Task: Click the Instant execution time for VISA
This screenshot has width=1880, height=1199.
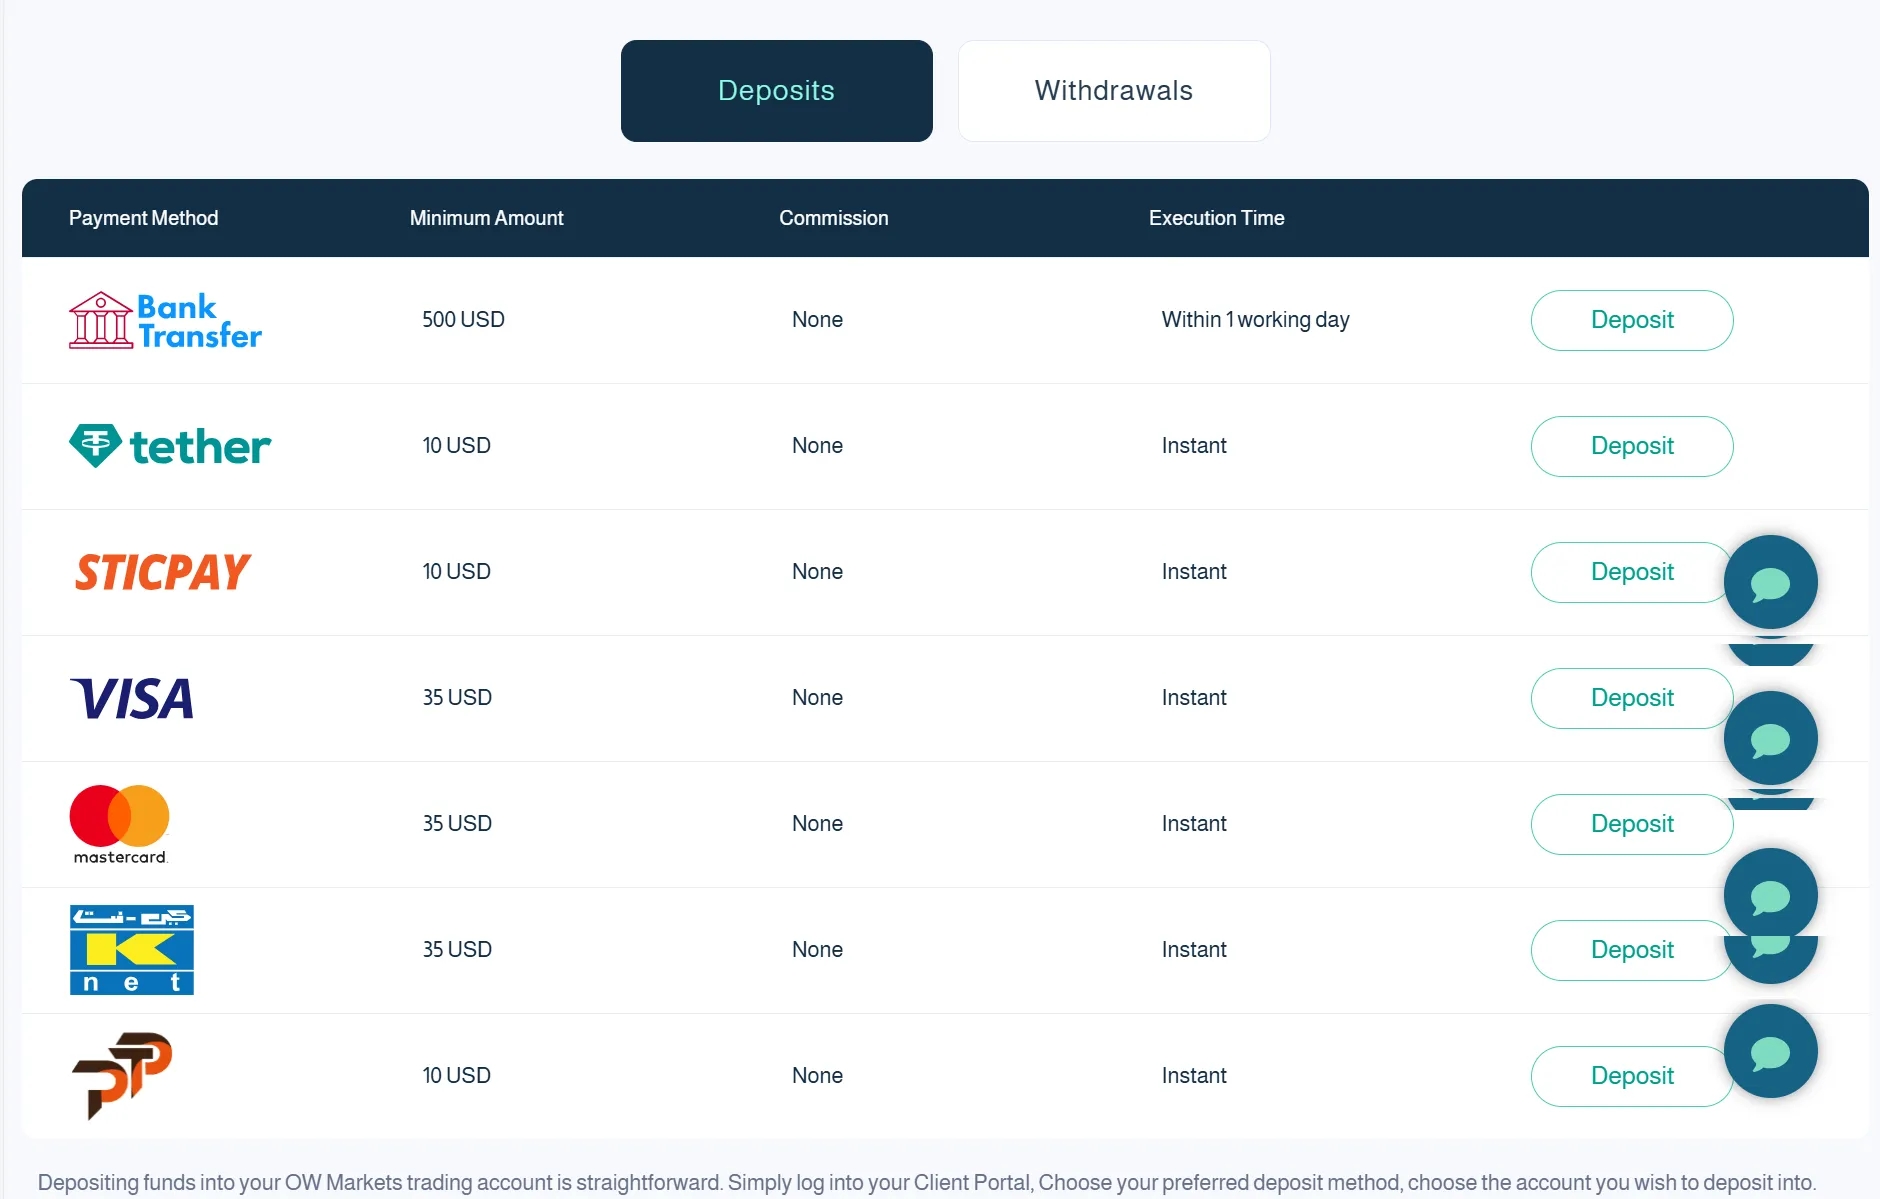Action: coord(1194,698)
